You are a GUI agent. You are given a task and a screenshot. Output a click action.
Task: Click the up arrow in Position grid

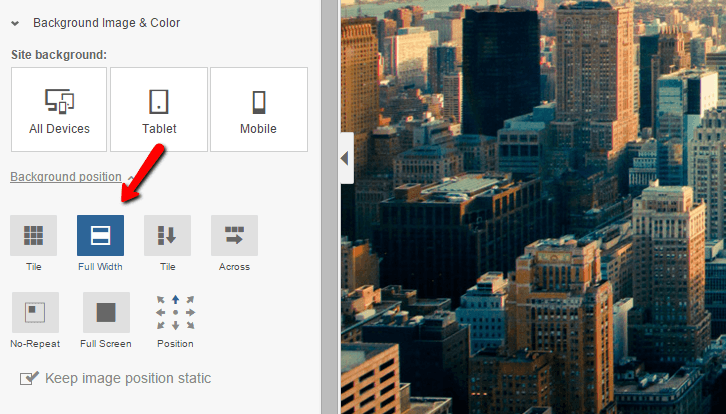point(175,300)
